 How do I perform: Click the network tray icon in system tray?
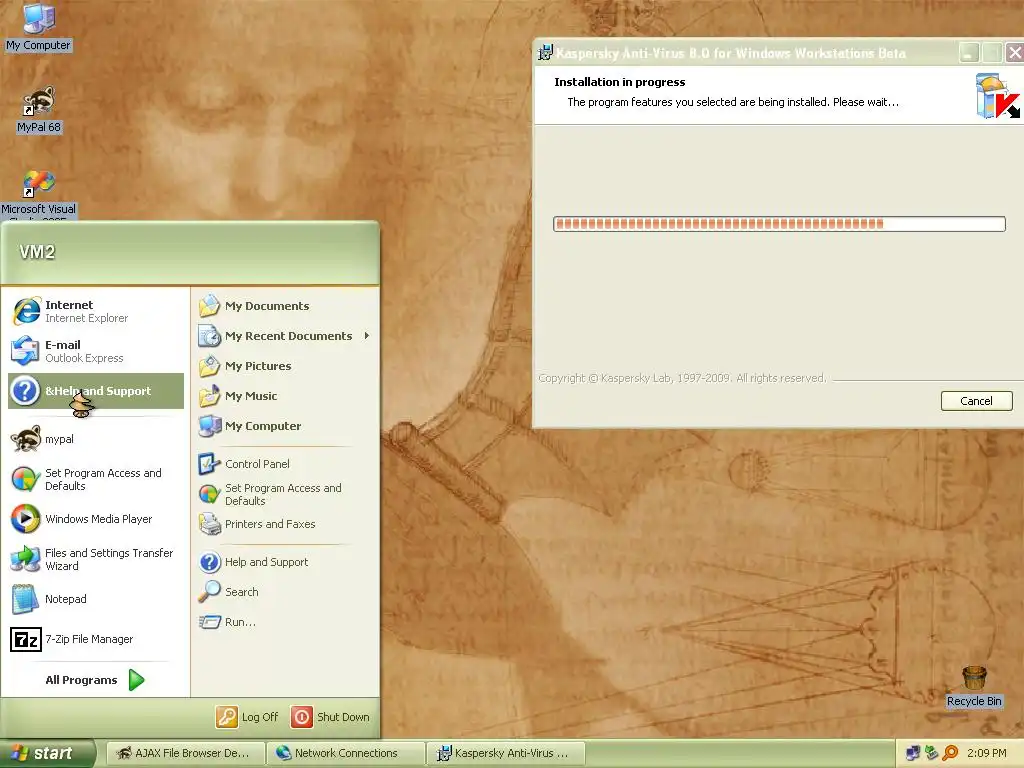pyautogui.click(x=913, y=753)
